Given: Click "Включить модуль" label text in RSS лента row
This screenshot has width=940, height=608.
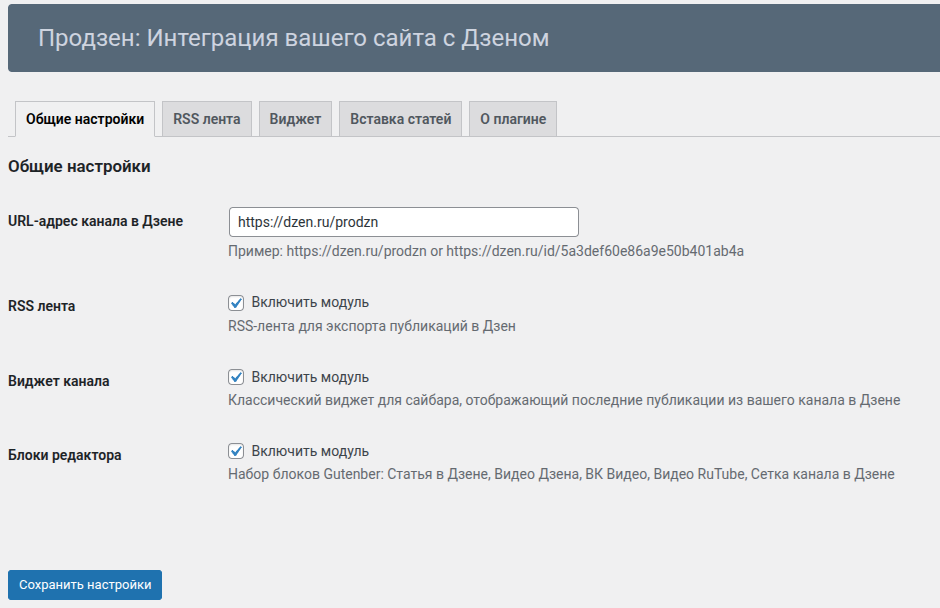Looking at the screenshot, I should [310, 303].
